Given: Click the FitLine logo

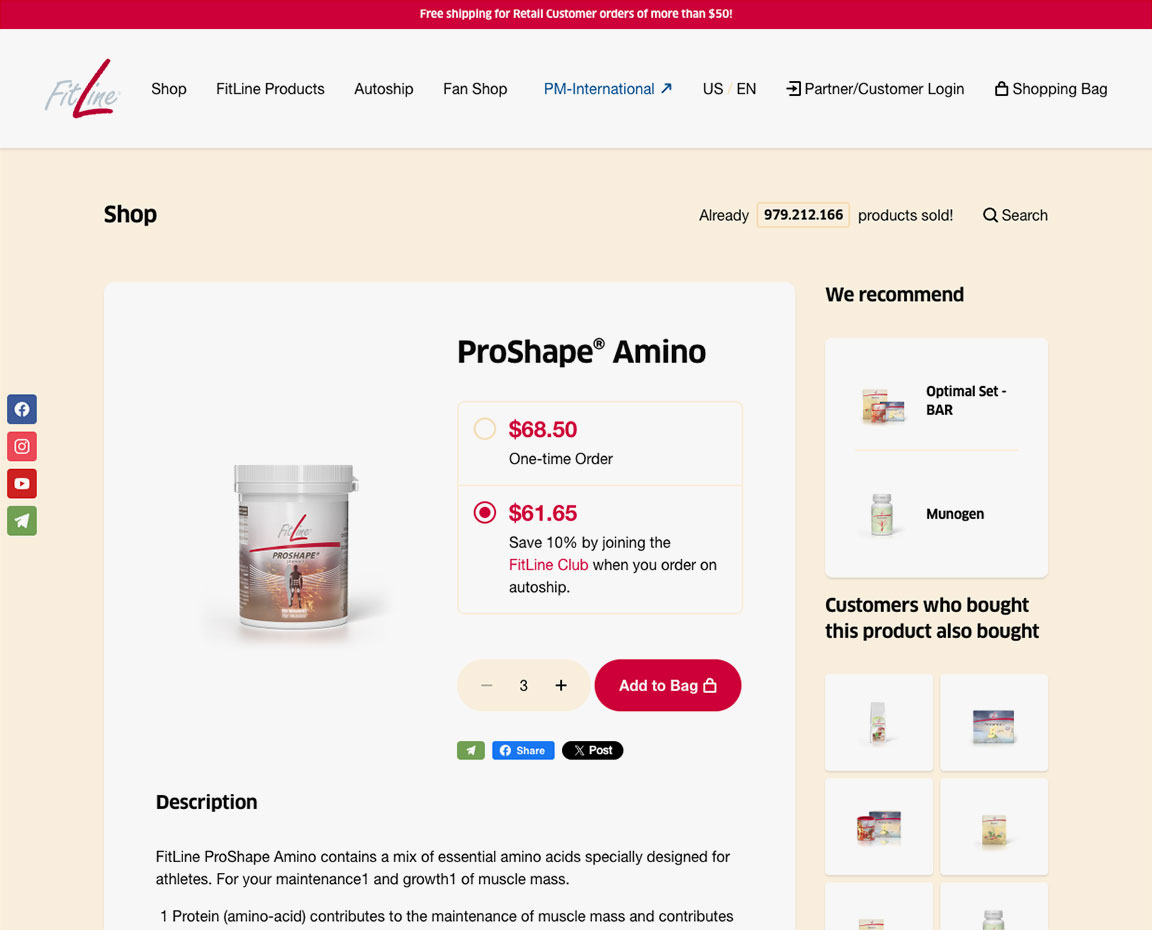Looking at the screenshot, I should (x=82, y=89).
